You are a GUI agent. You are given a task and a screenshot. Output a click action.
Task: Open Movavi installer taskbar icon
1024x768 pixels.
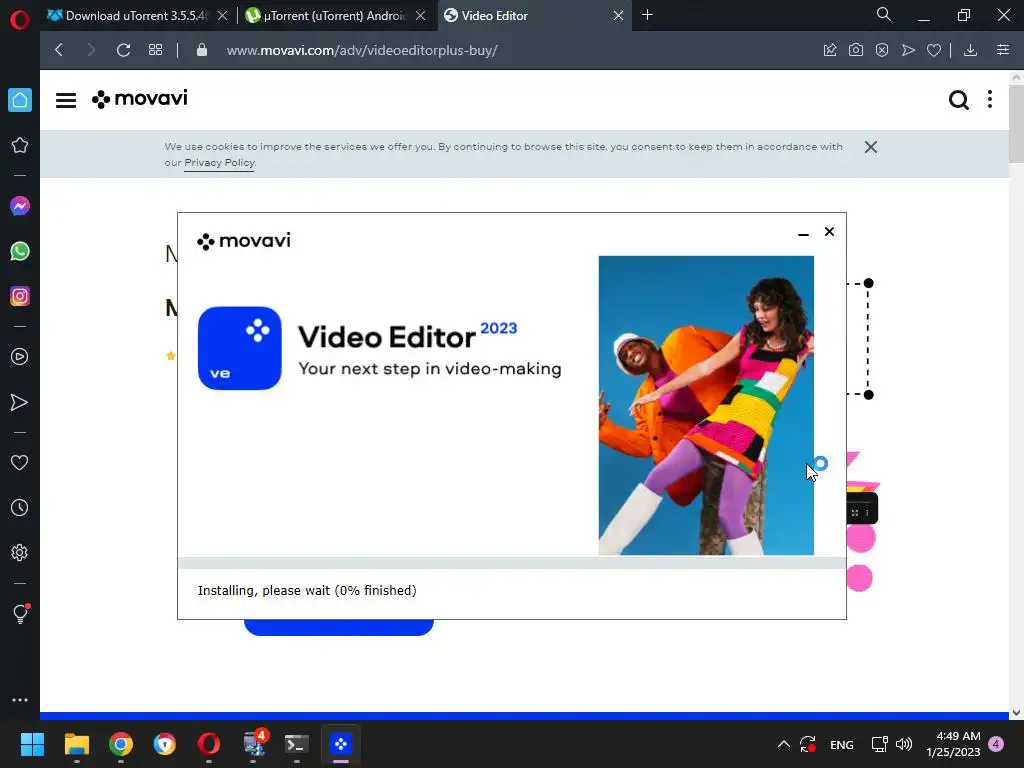coord(341,744)
